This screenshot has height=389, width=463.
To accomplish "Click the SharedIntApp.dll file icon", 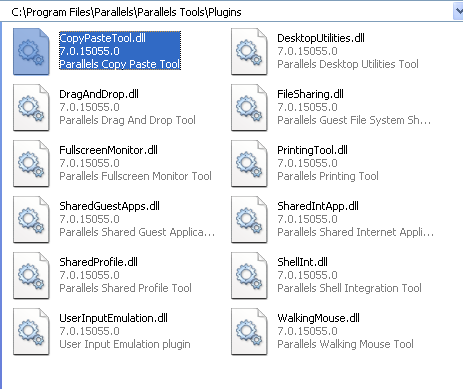I will pyautogui.click(x=249, y=220).
